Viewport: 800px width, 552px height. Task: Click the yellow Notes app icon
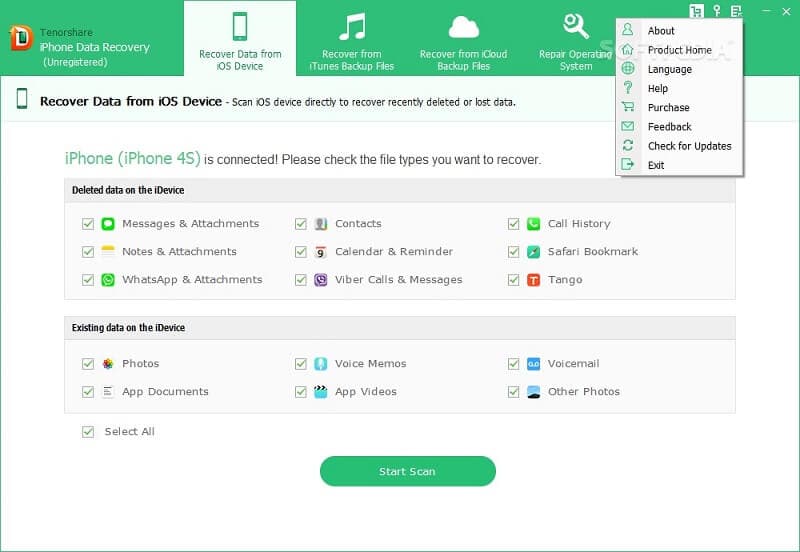(x=108, y=252)
